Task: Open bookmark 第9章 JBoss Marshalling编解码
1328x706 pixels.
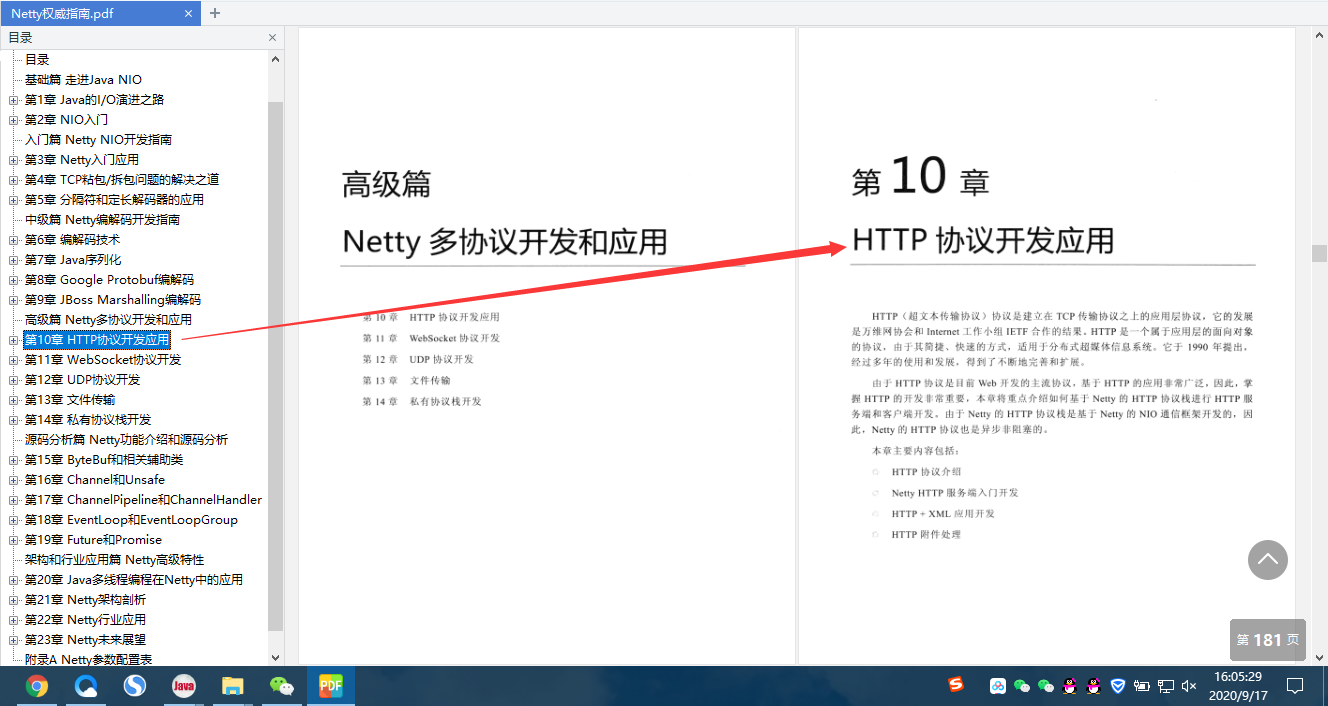Action: (x=112, y=300)
